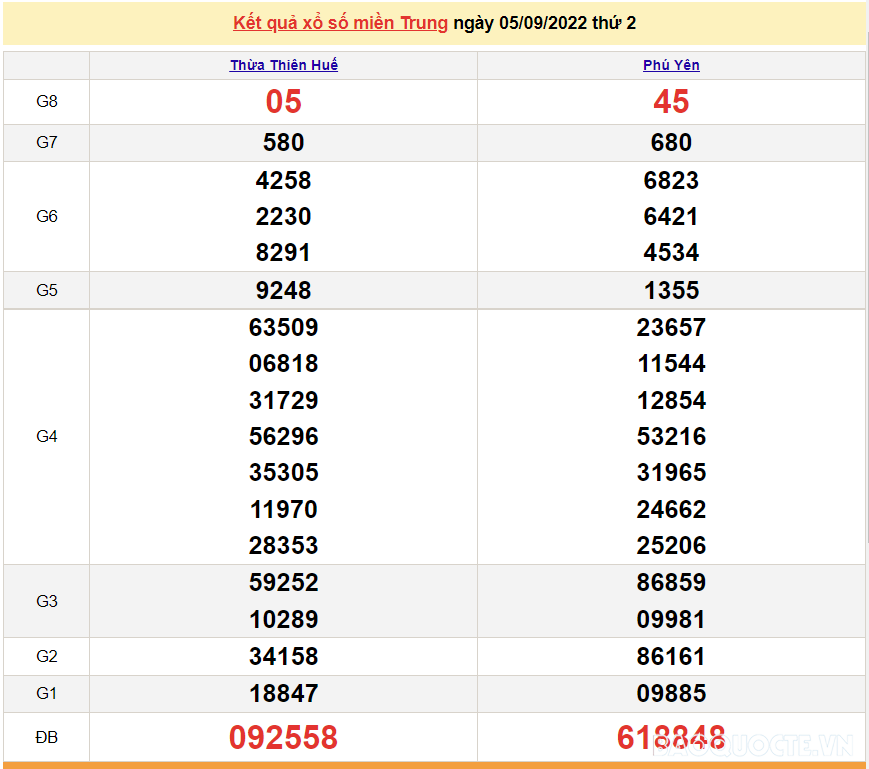Viewport: 869px width, 769px height.
Task: Select the G8 prize number 45
Action: (671, 101)
